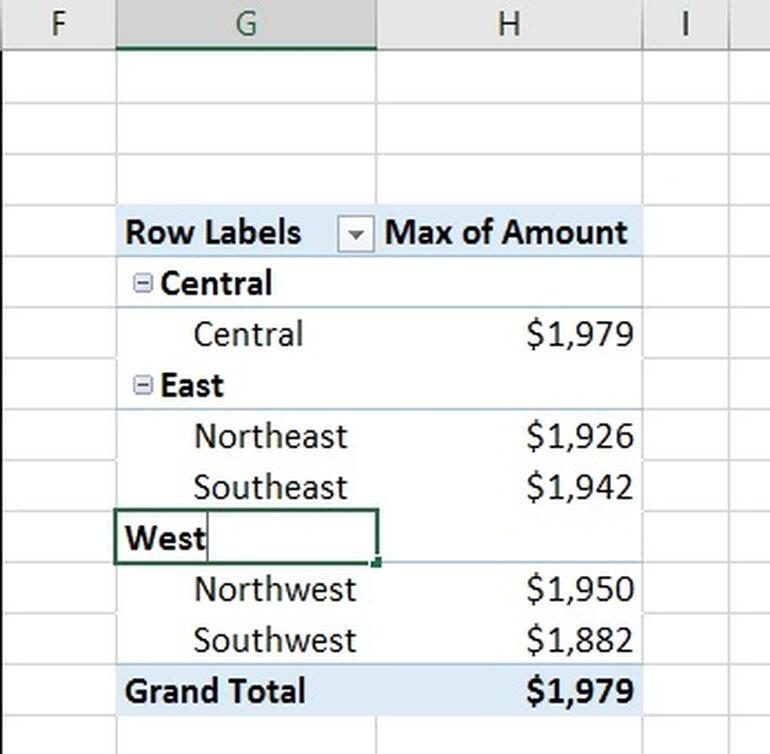Screen dimensions: 770x754
Task: Select the Central subregion row label
Action: [x=247, y=334]
